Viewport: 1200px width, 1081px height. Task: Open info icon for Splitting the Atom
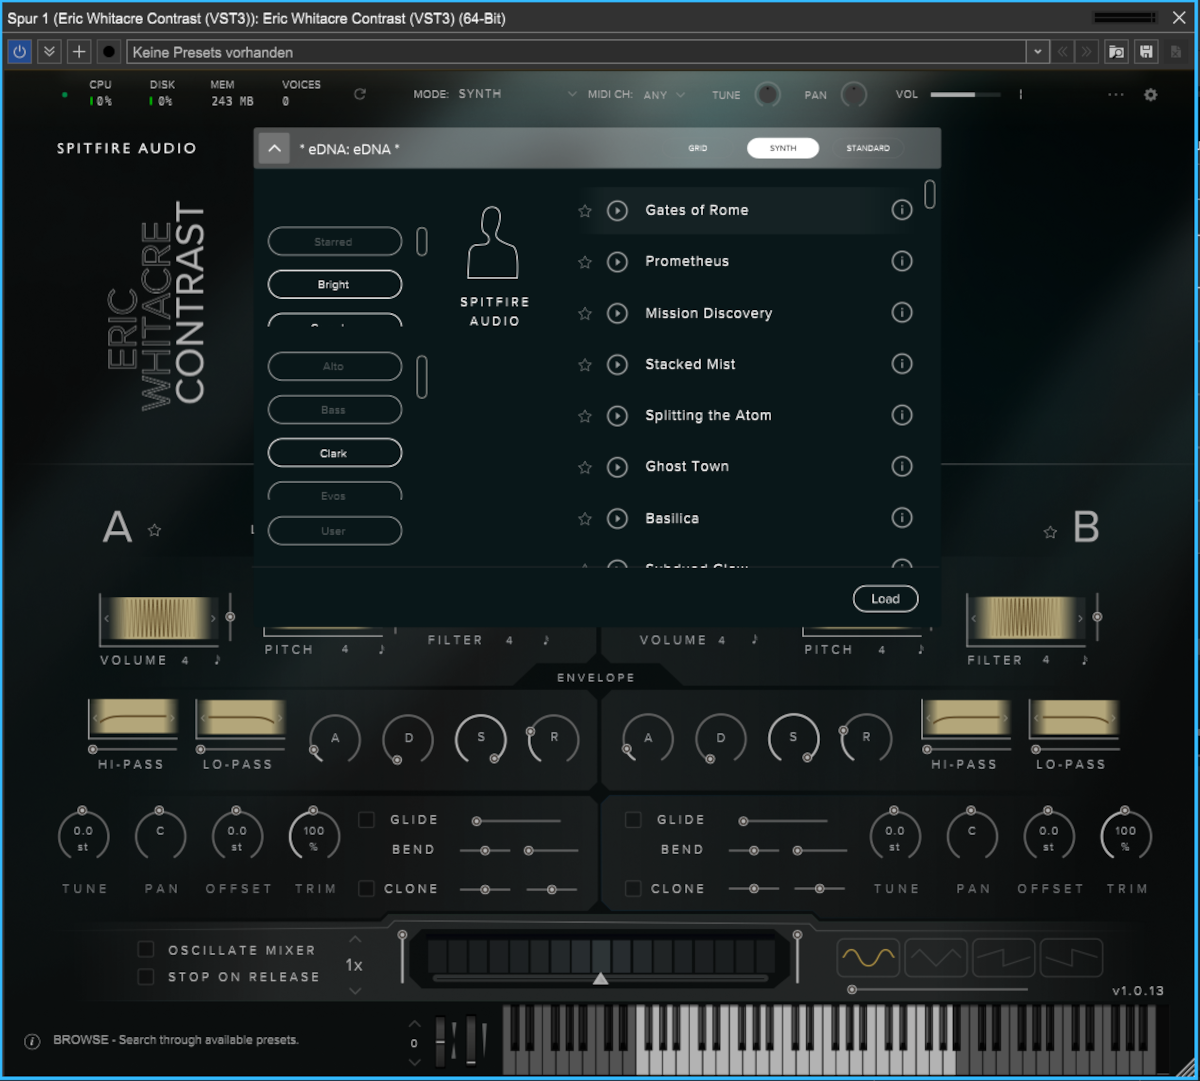902,415
